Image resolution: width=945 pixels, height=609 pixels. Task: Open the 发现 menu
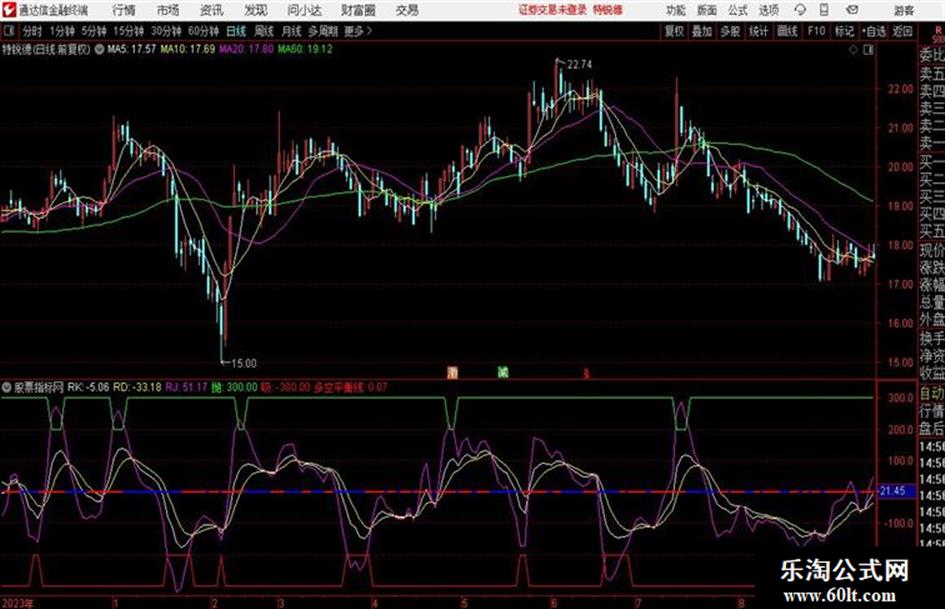pos(256,10)
